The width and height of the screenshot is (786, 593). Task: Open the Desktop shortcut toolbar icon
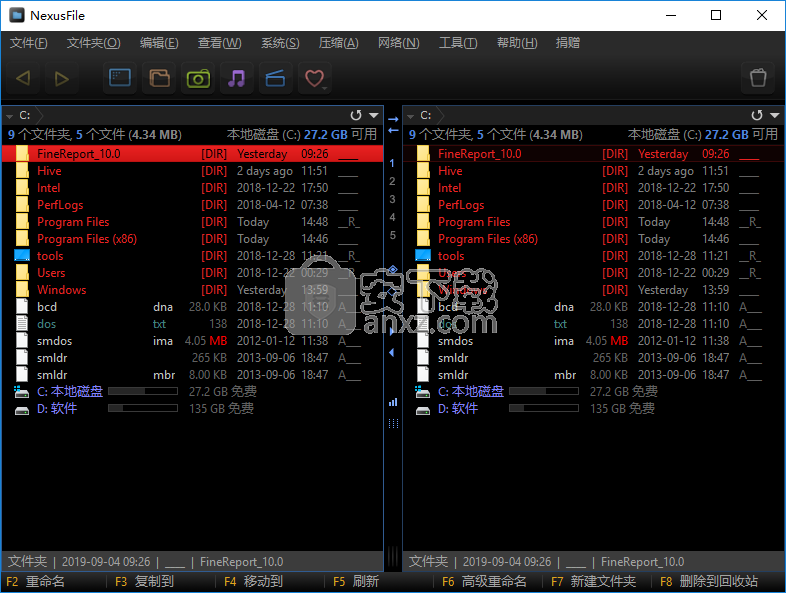pos(120,78)
